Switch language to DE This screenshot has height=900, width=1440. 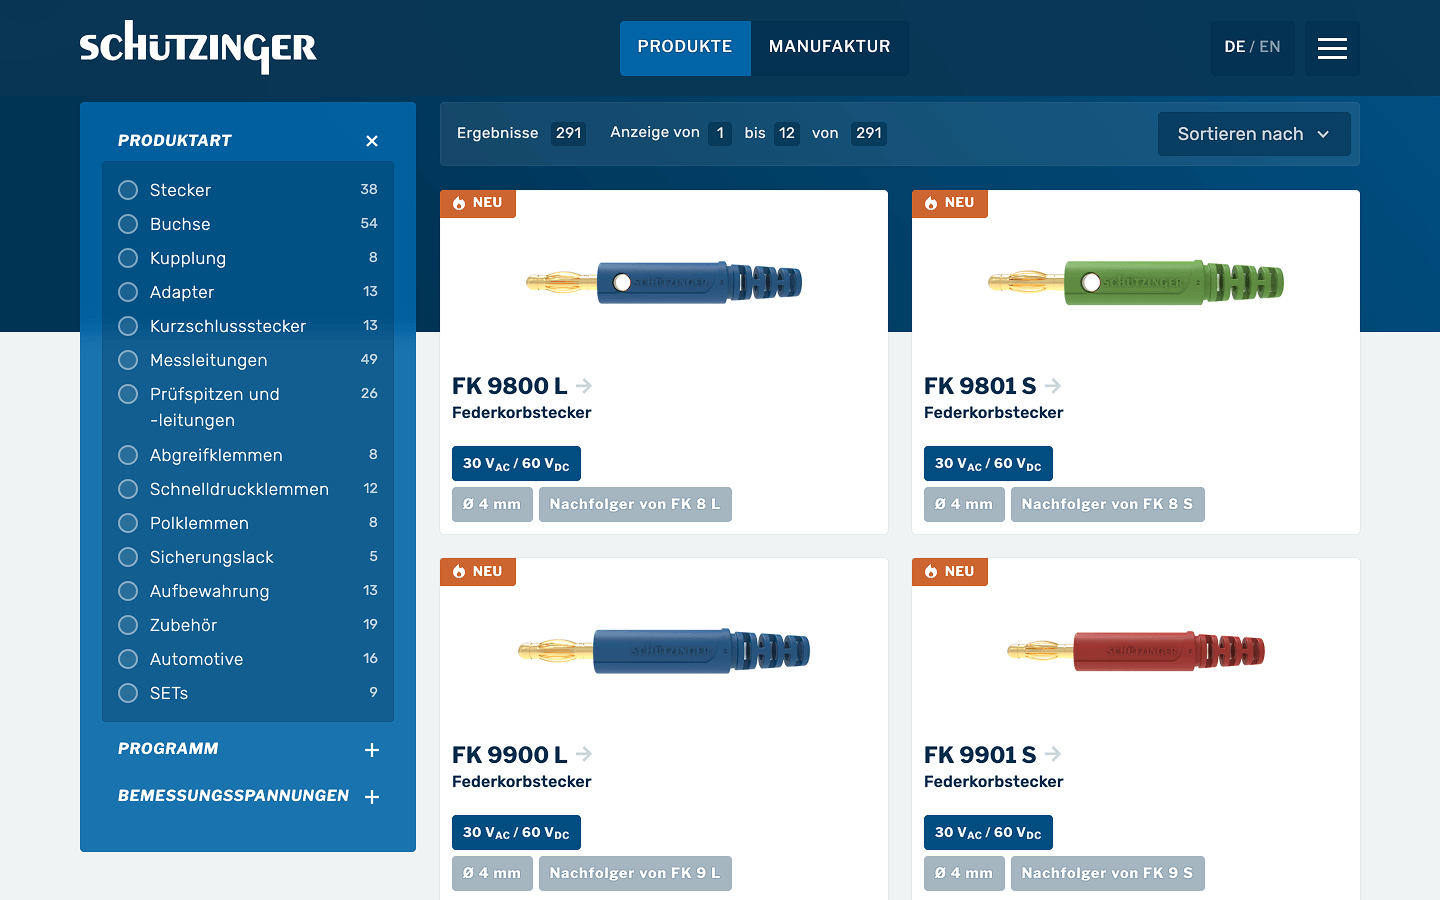point(1235,47)
